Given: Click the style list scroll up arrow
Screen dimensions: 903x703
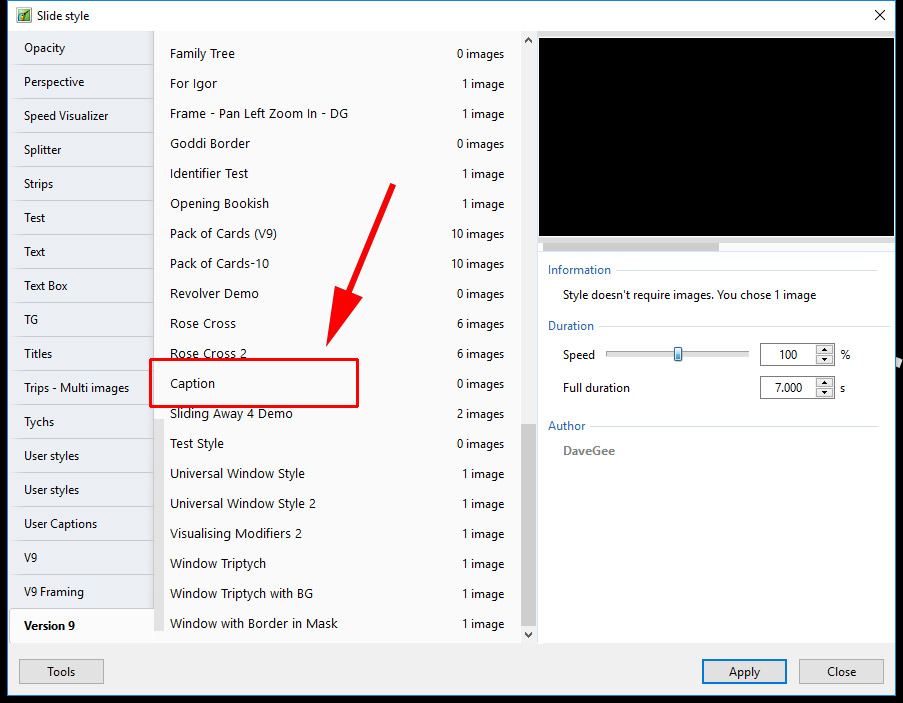Looking at the screenshot, I should pos(528,40).
